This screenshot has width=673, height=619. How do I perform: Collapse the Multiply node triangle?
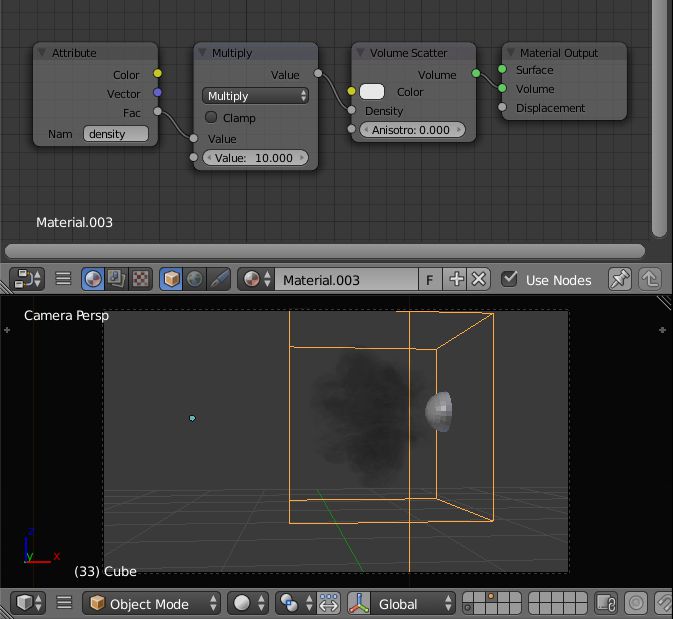point(202,52)
